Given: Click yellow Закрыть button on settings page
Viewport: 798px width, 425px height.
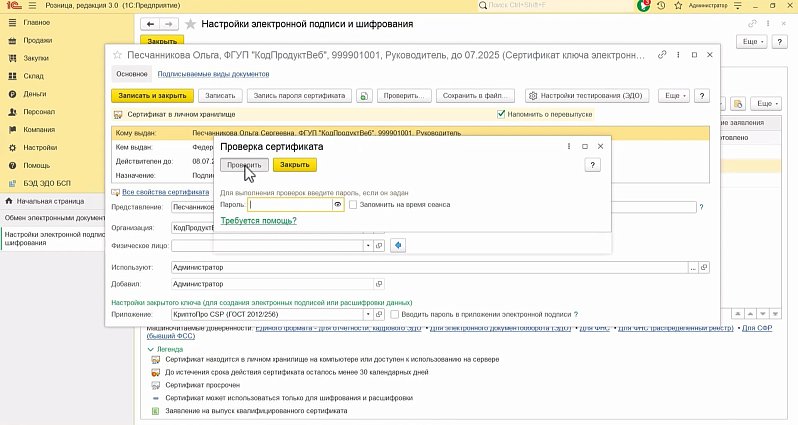Looking at the screenshot, I should 162,41.
